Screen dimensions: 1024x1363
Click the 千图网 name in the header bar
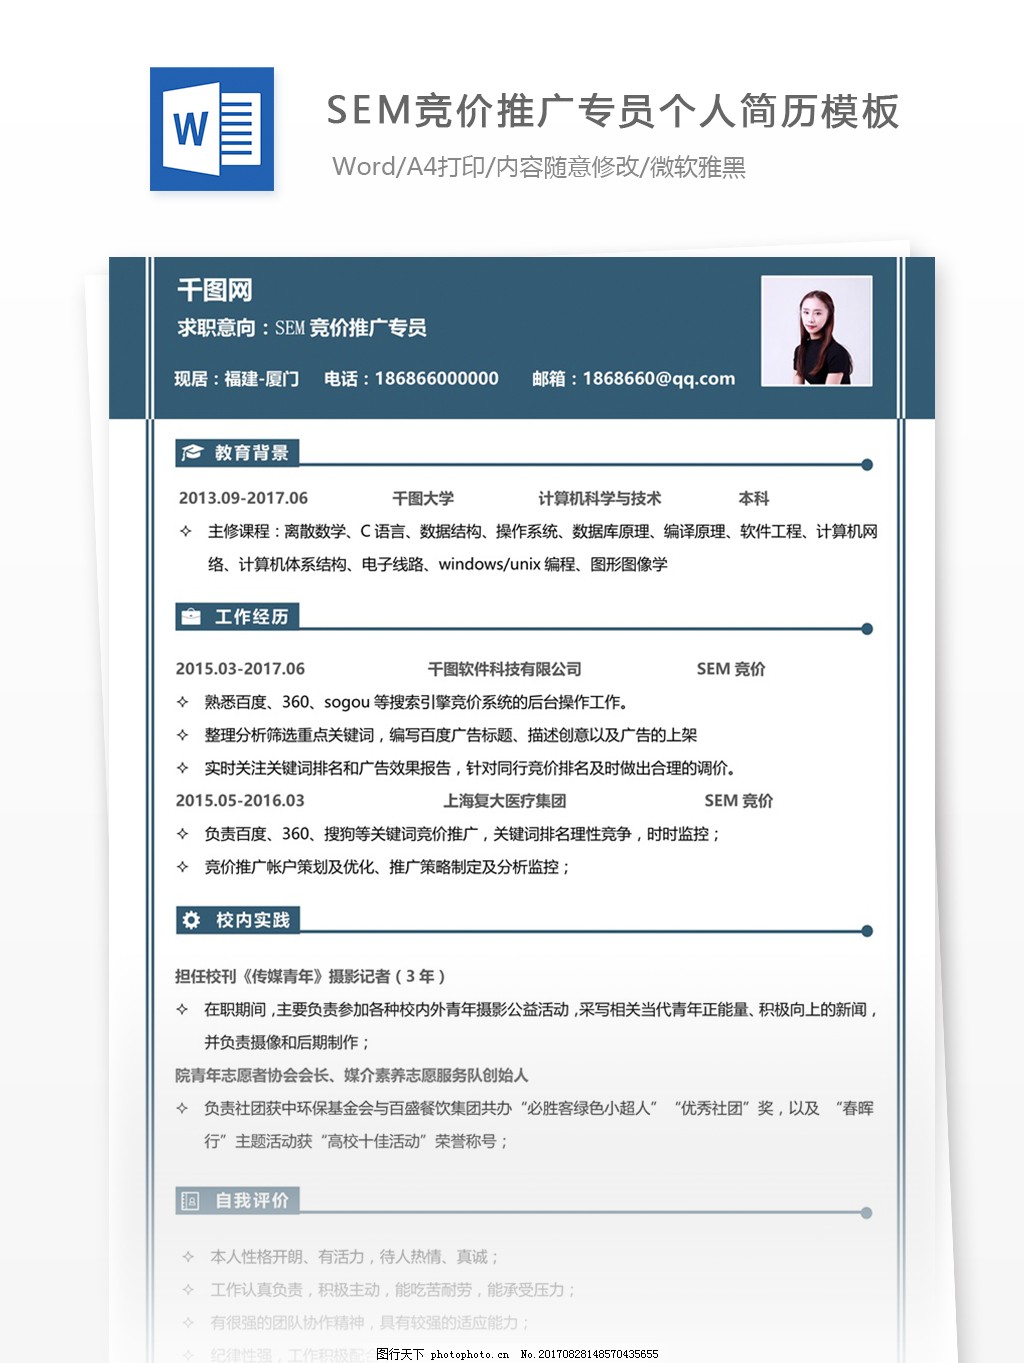(x=212, y=290)
